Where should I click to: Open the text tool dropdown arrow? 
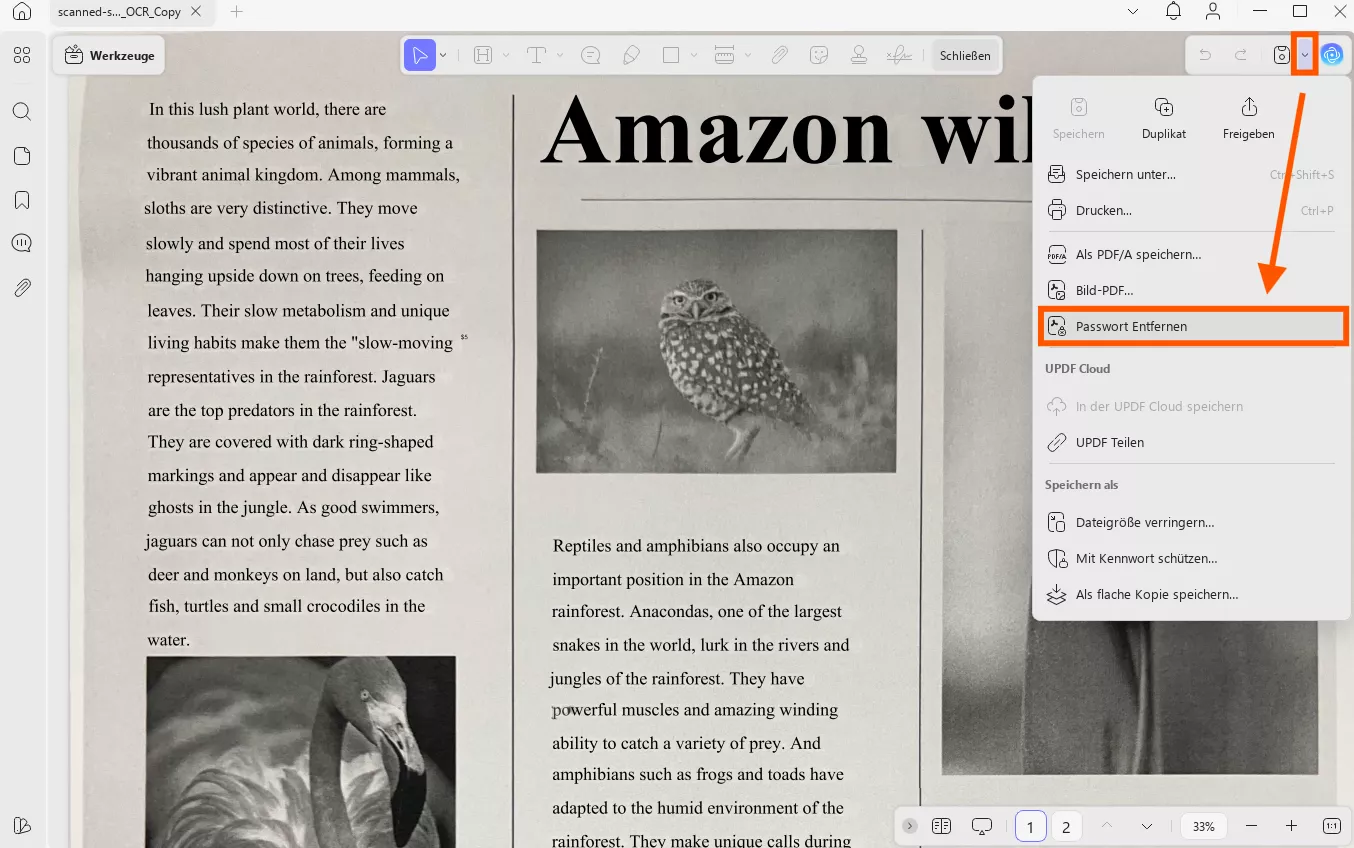pyautogui.click(x=560, y=56)
